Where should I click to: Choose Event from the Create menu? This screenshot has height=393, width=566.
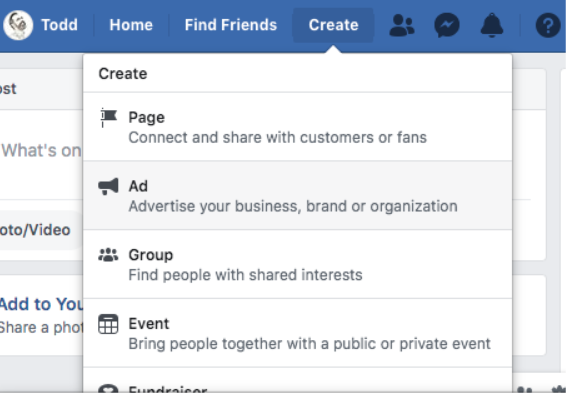point(297,333)
